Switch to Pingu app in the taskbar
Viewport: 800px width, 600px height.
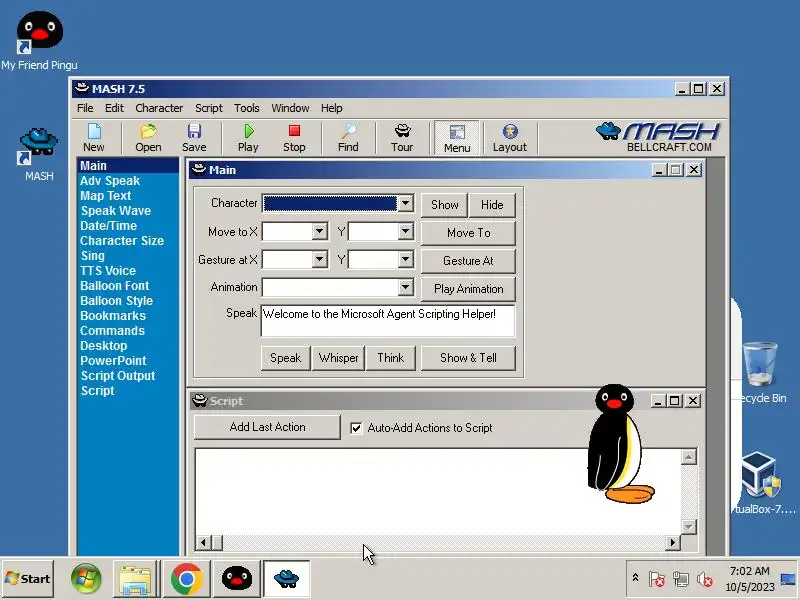pyautogui.click(x=236, y=579)
